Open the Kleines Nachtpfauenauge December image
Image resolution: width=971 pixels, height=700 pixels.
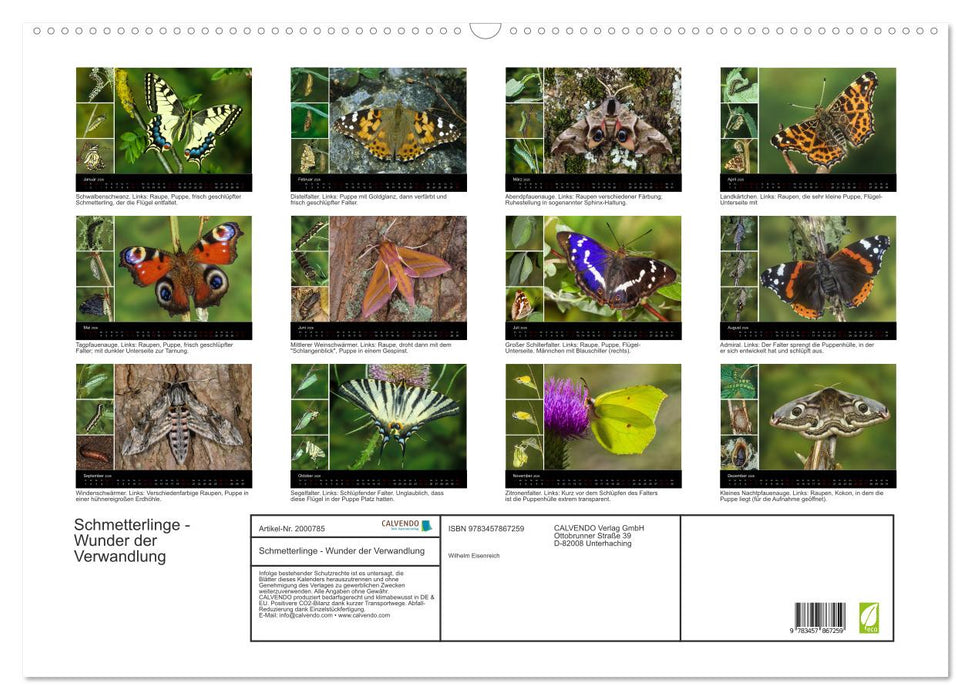(x=827, y=417)
